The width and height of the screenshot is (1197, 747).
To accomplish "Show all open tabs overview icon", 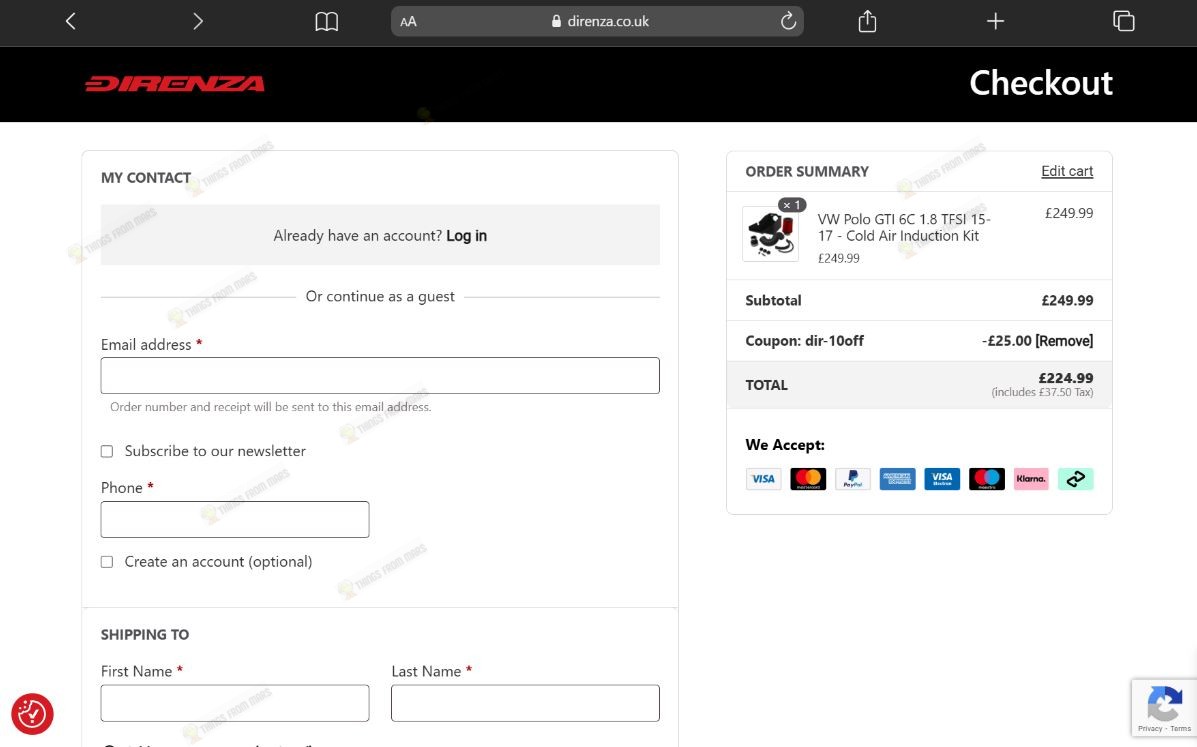I will tap(1124, 21).
